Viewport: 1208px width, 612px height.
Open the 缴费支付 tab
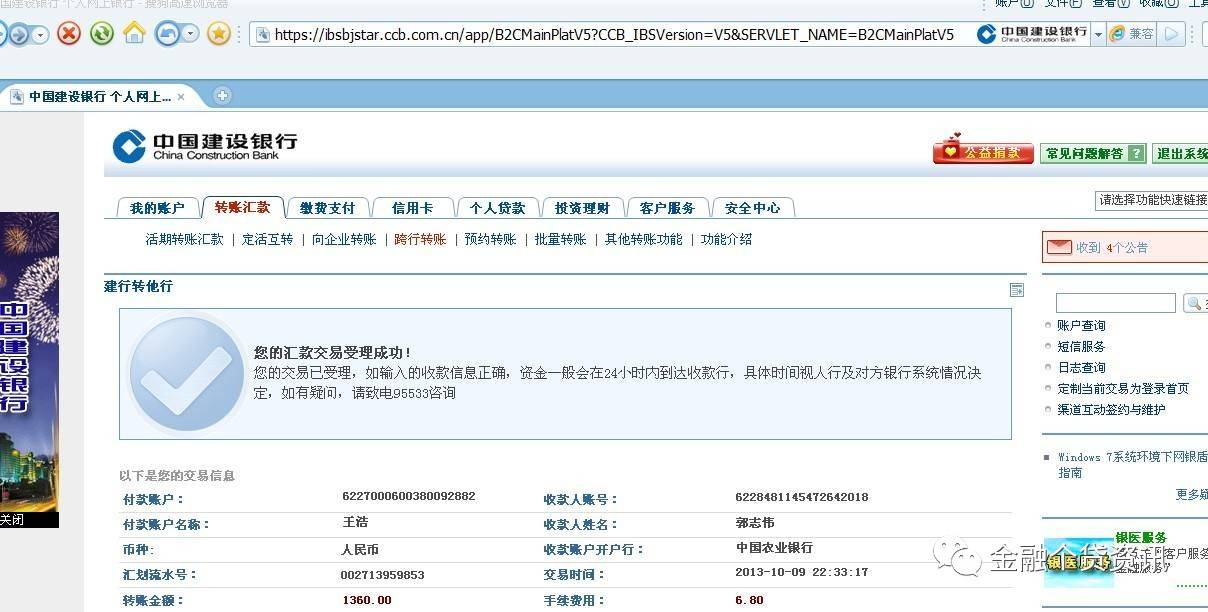click(328, 208)
